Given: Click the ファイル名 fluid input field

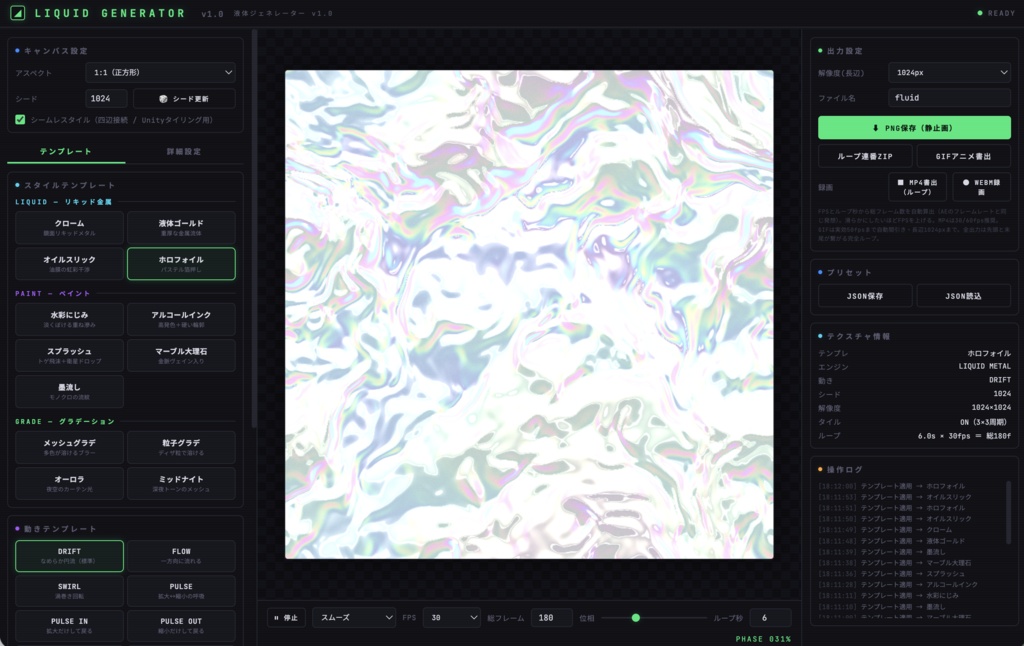Looking at the screenshot, I should coord(949,98).
